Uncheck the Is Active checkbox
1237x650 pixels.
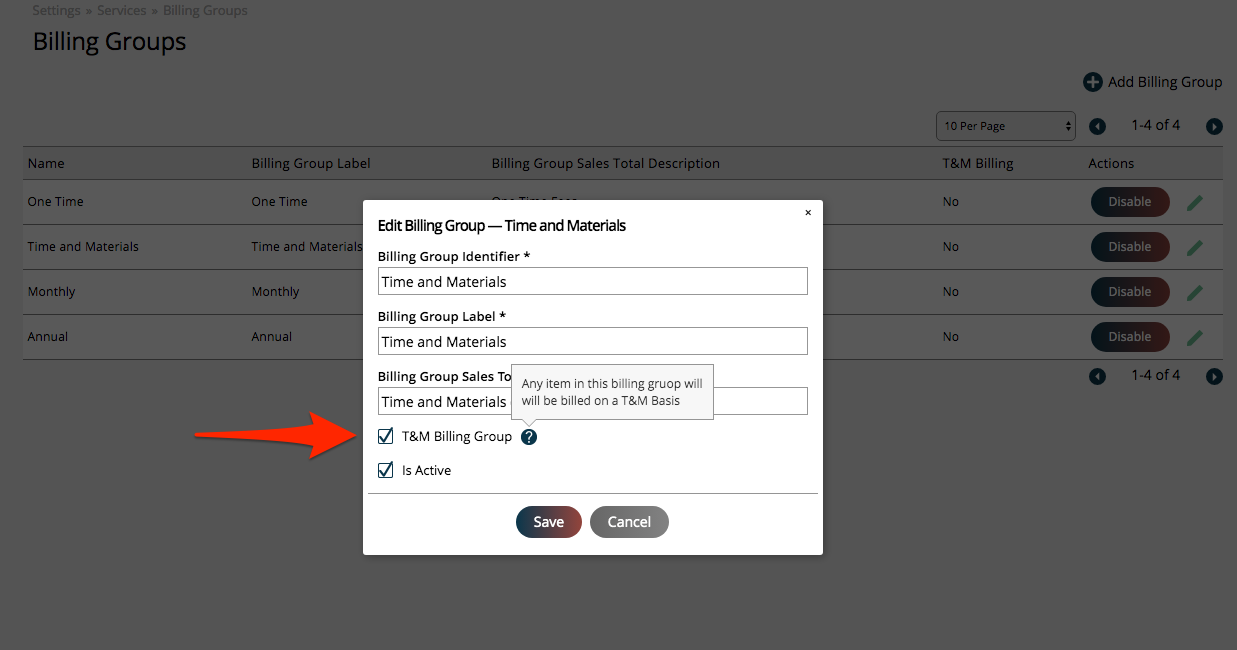(x=385, y=470)
